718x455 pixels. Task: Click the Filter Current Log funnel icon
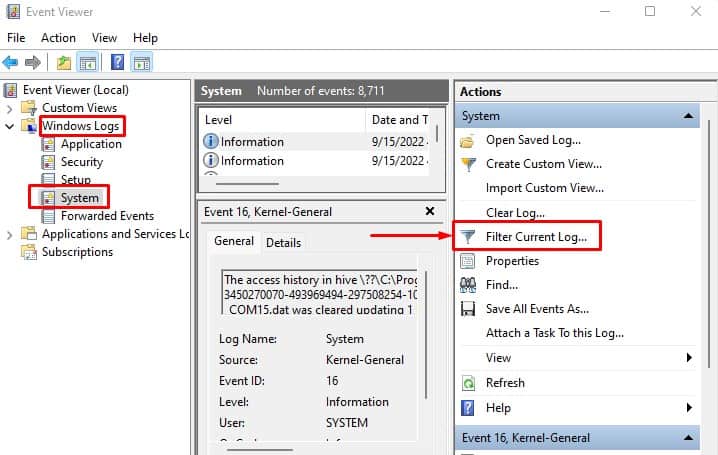468,237
